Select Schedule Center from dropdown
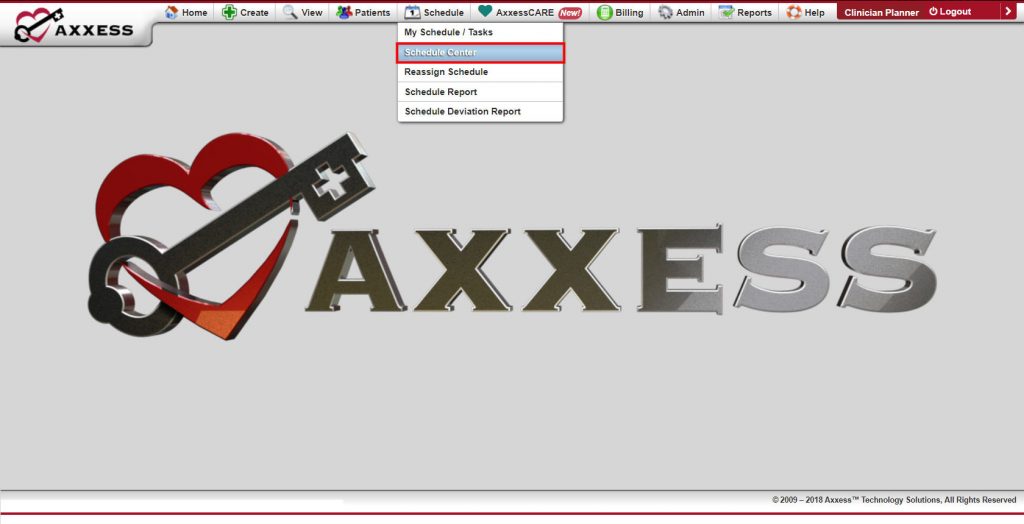 pyautogui.click(x=480, y=52)
